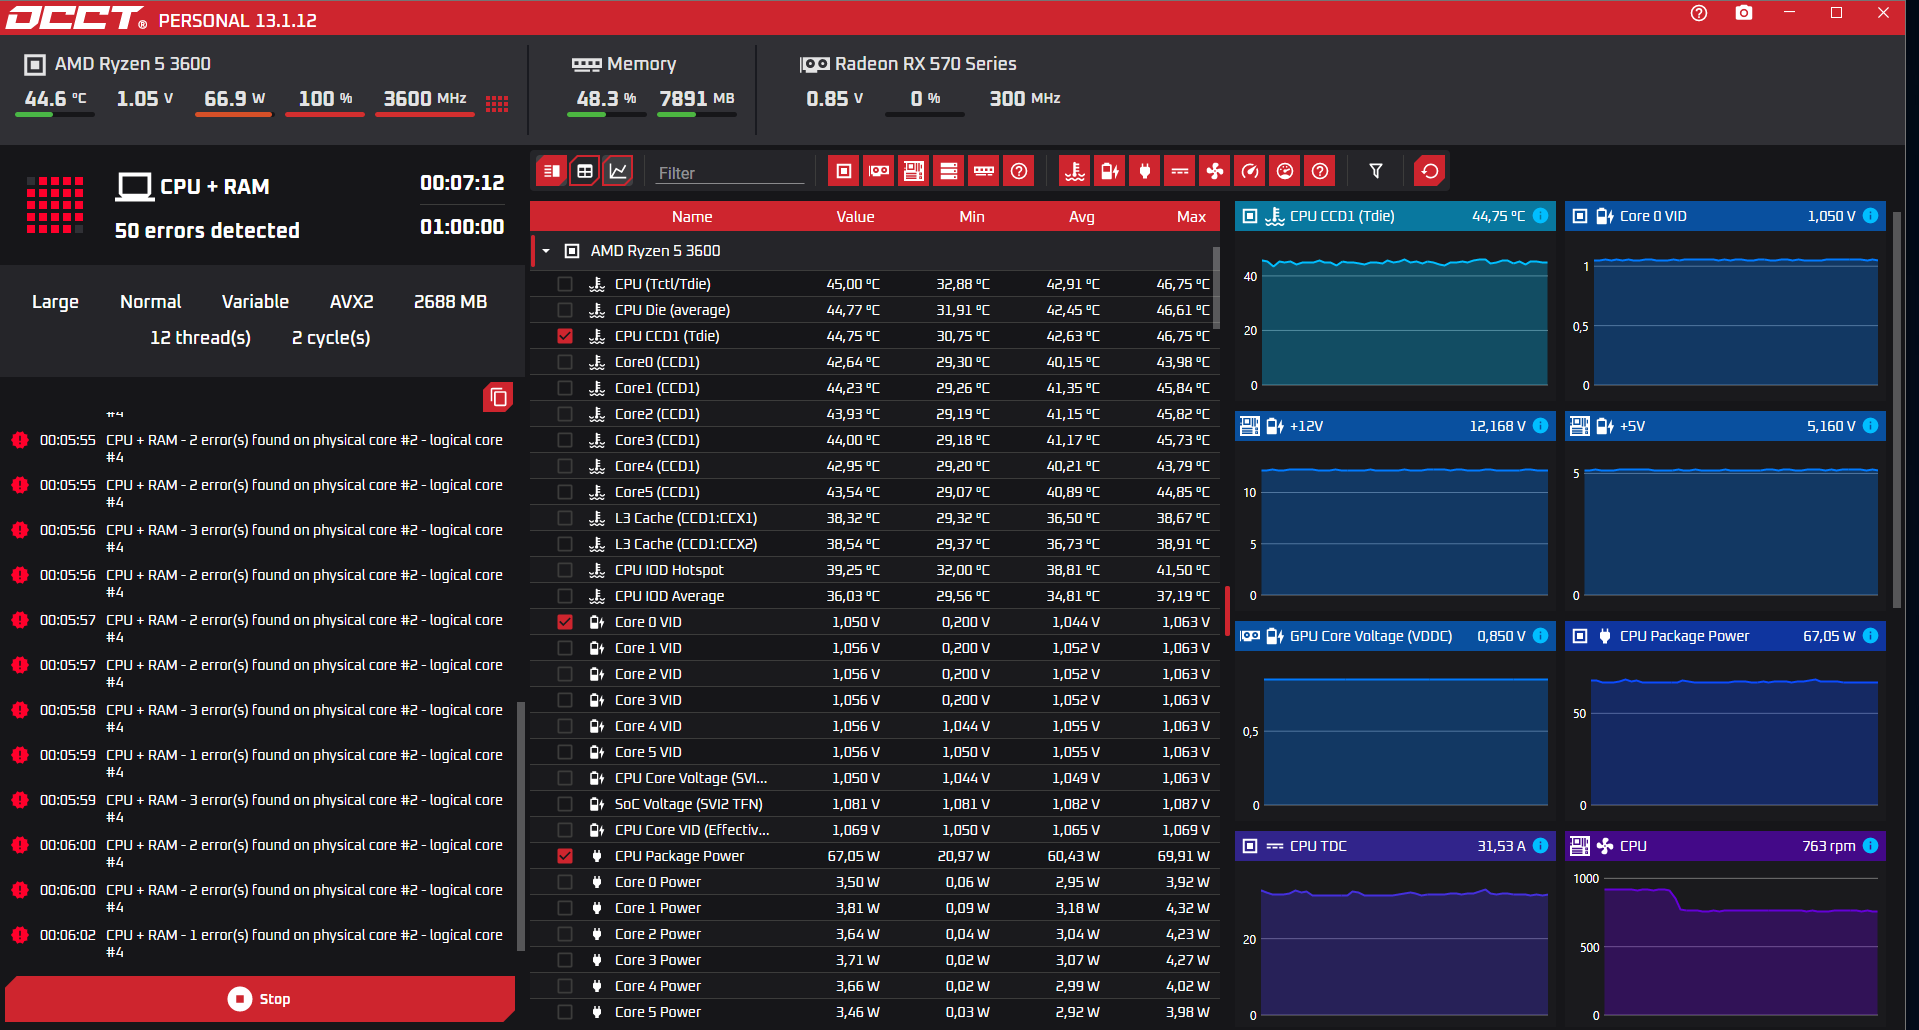Screen dimensions: 1919x1030
Task: Open info for CPU Package Power graph
Action: [1871, 636]
